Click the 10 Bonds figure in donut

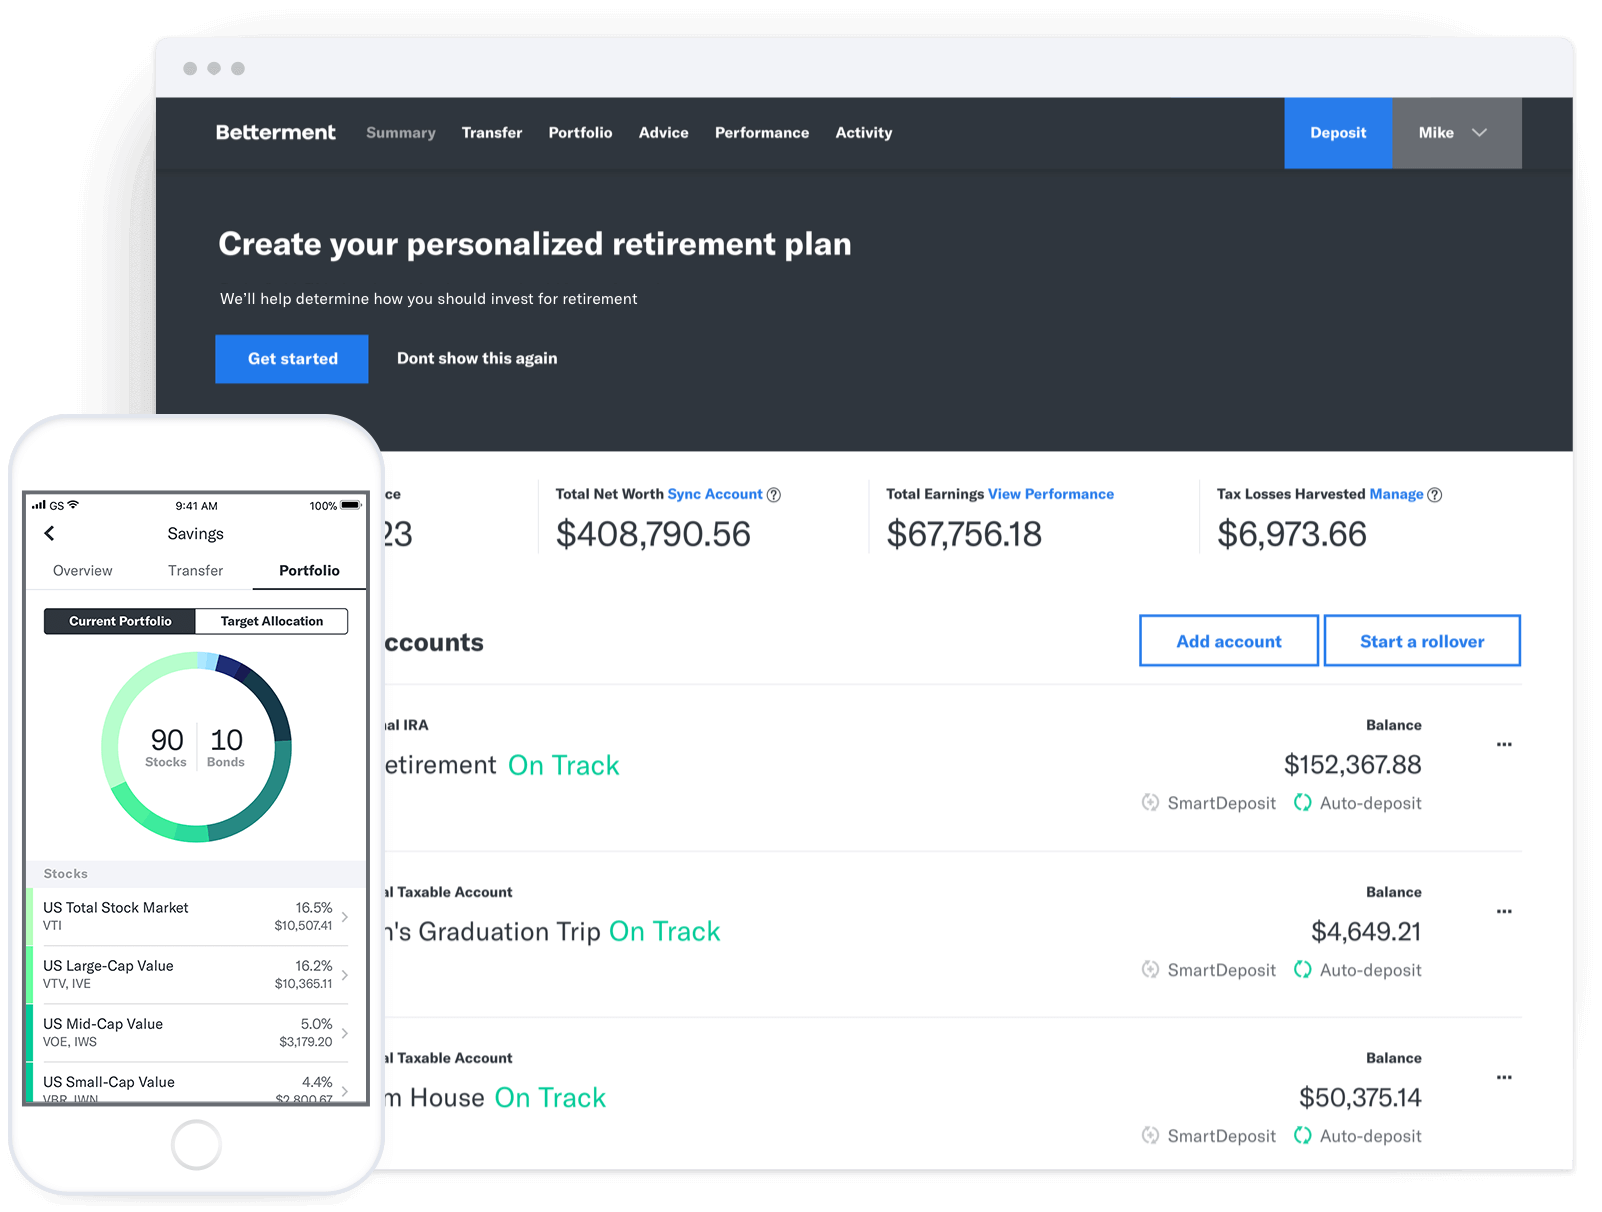coord(226,747)
